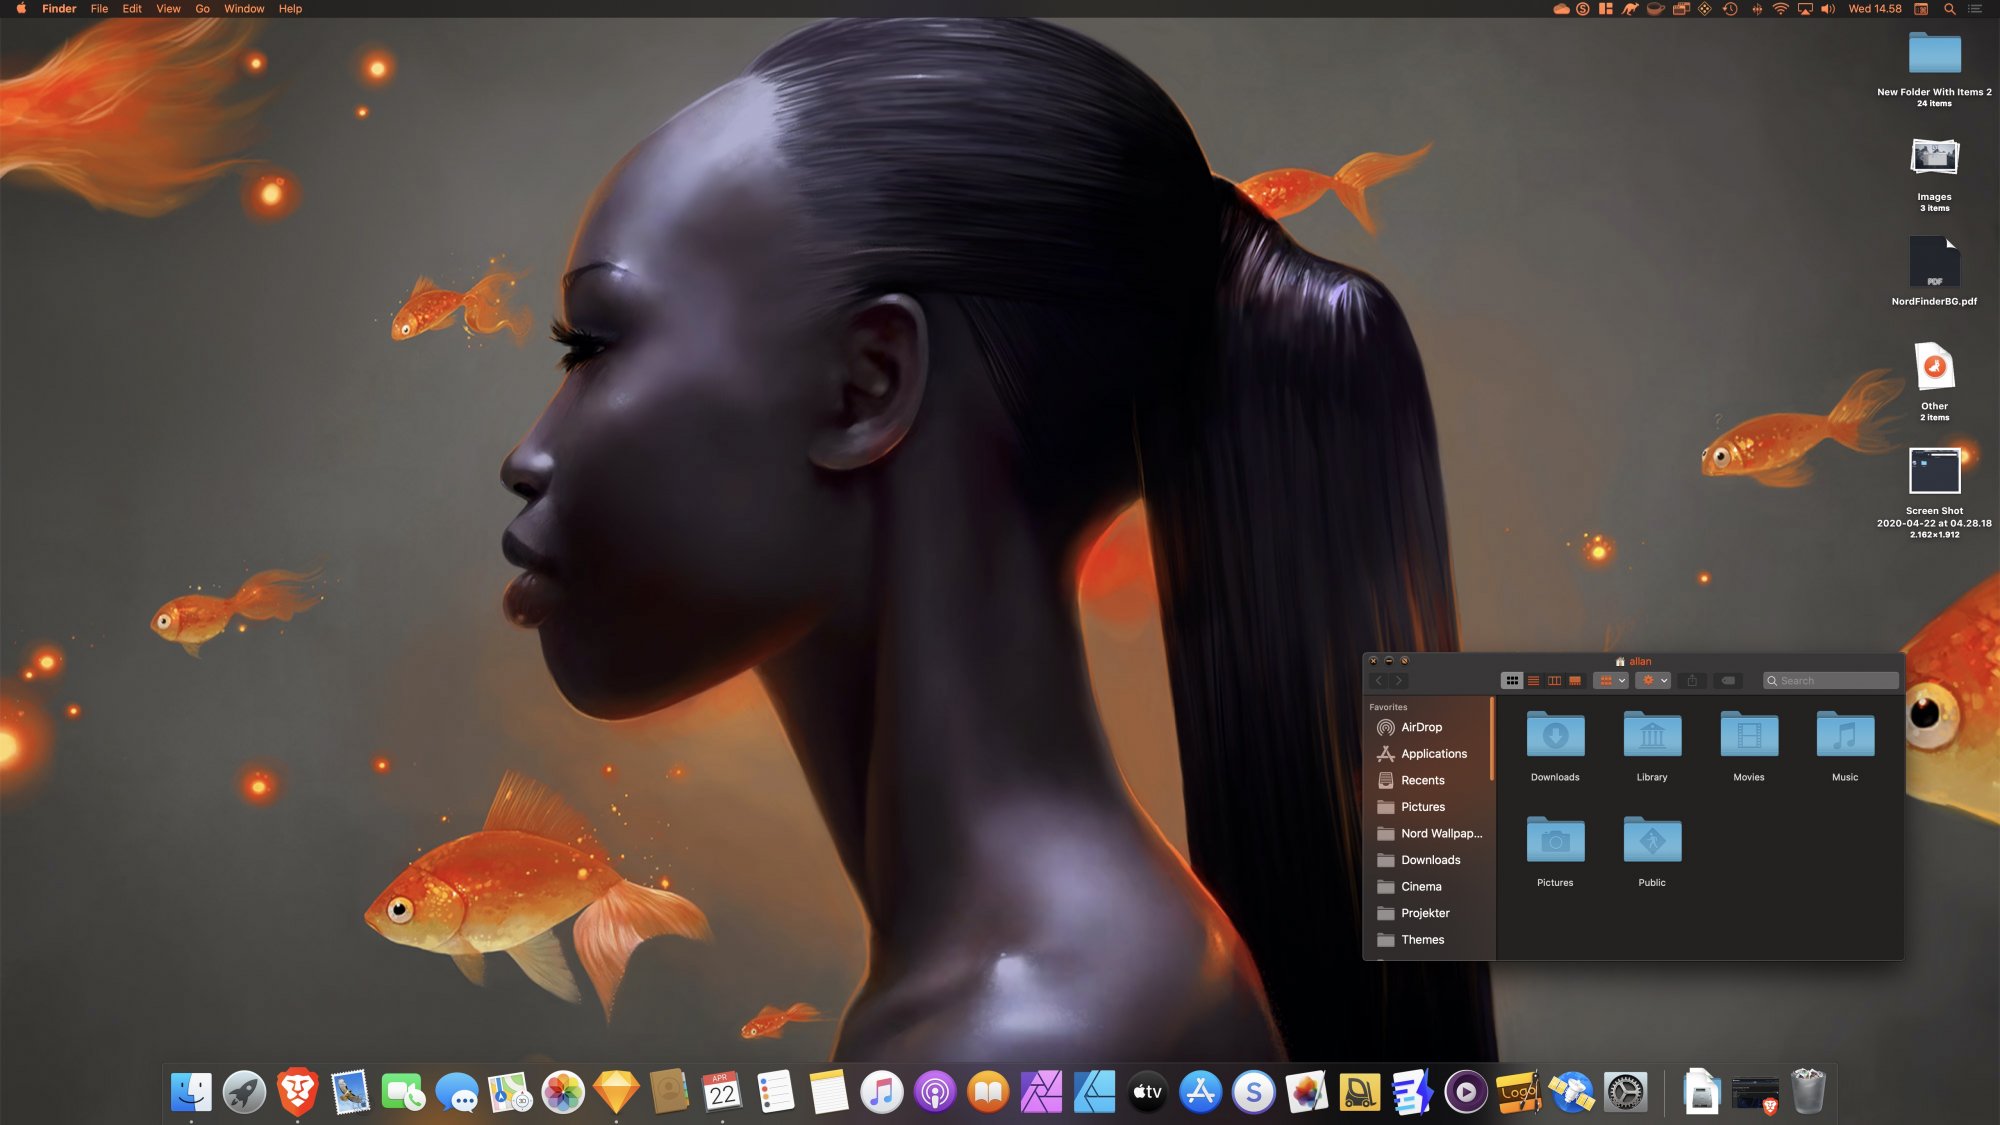
Task: Go forward in the Finder window
Action: (1399, 681)
